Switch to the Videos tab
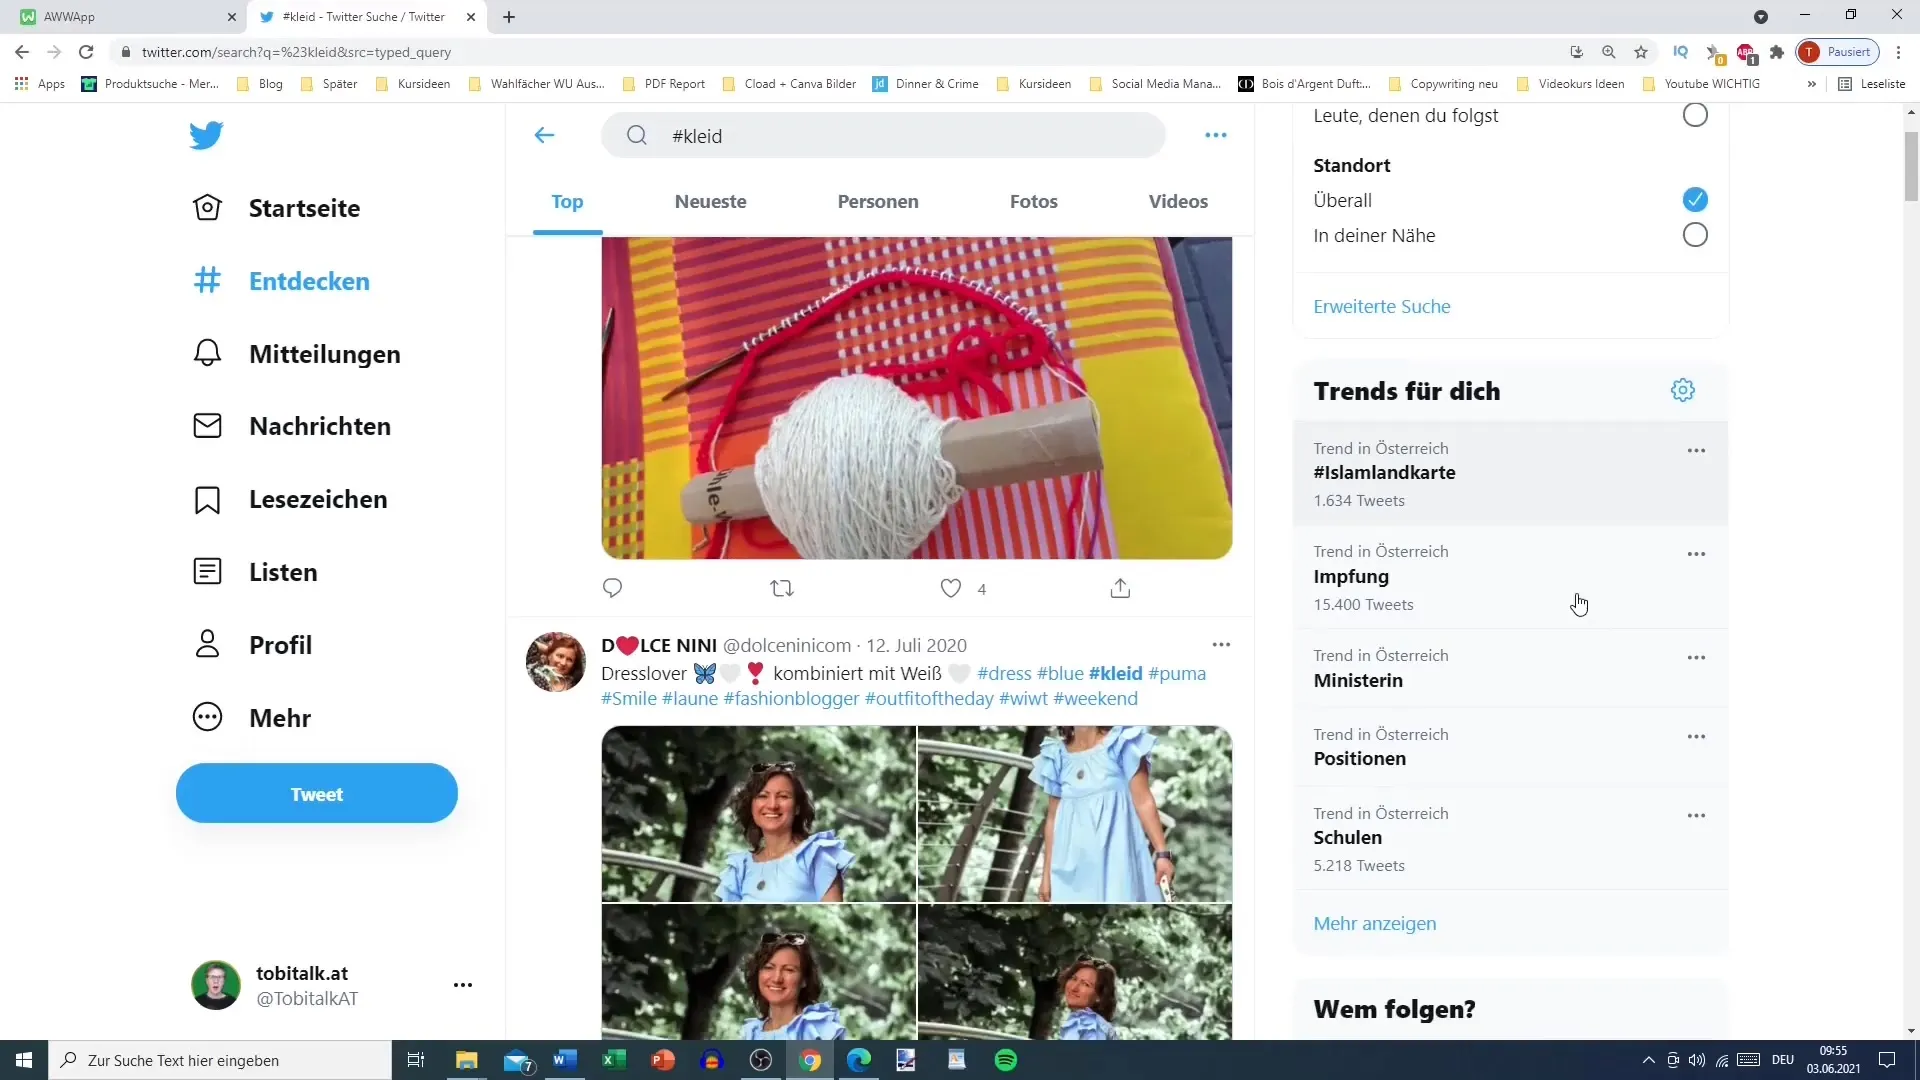This screenshot has height=1080, width=1920. (1178, 201)
